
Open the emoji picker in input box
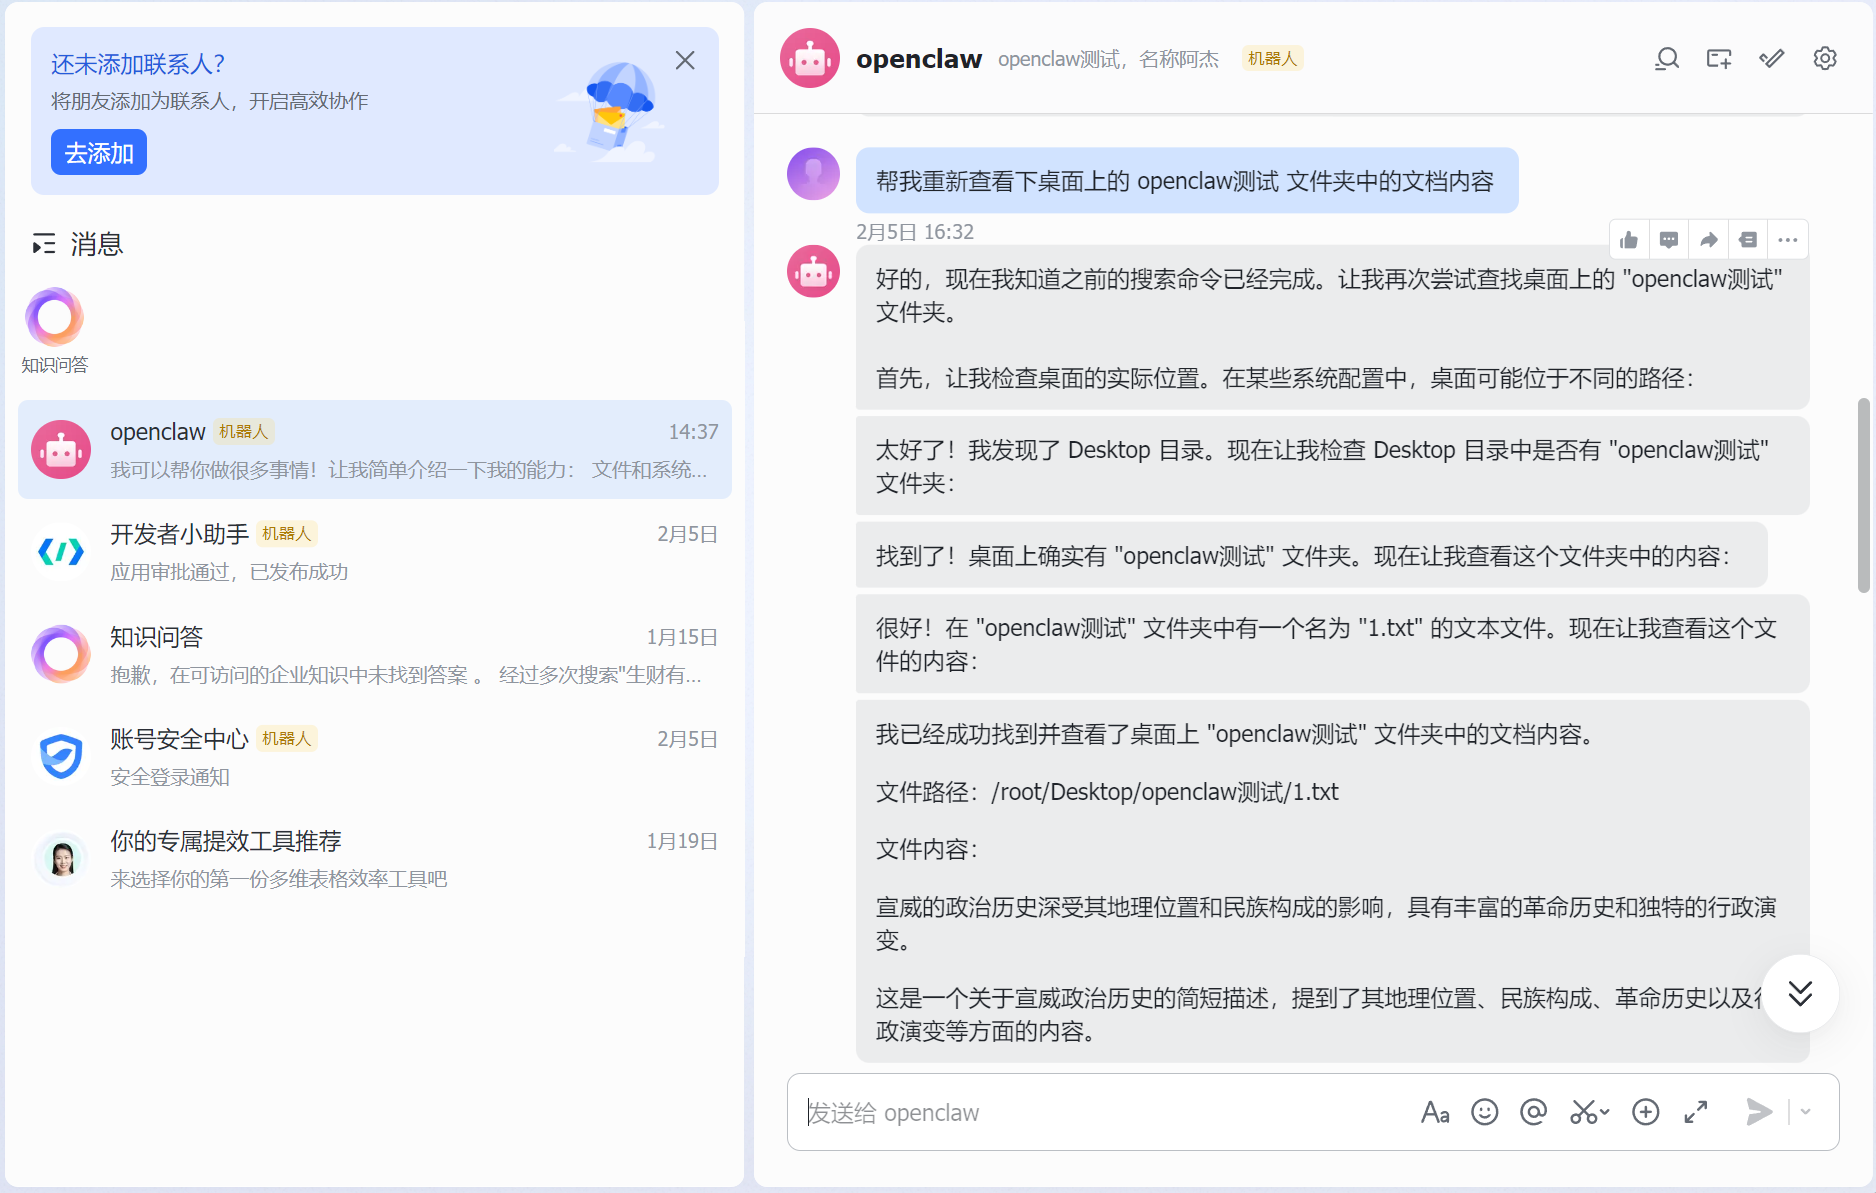pos(1485,1112)
